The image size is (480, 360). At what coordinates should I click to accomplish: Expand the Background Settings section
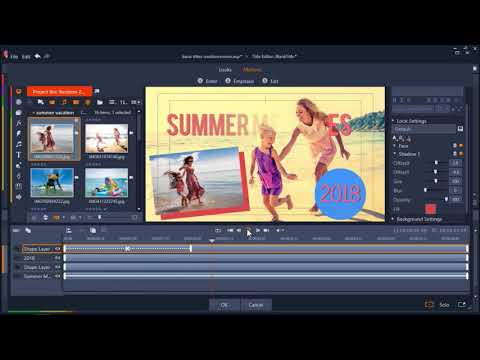point(393,219)
